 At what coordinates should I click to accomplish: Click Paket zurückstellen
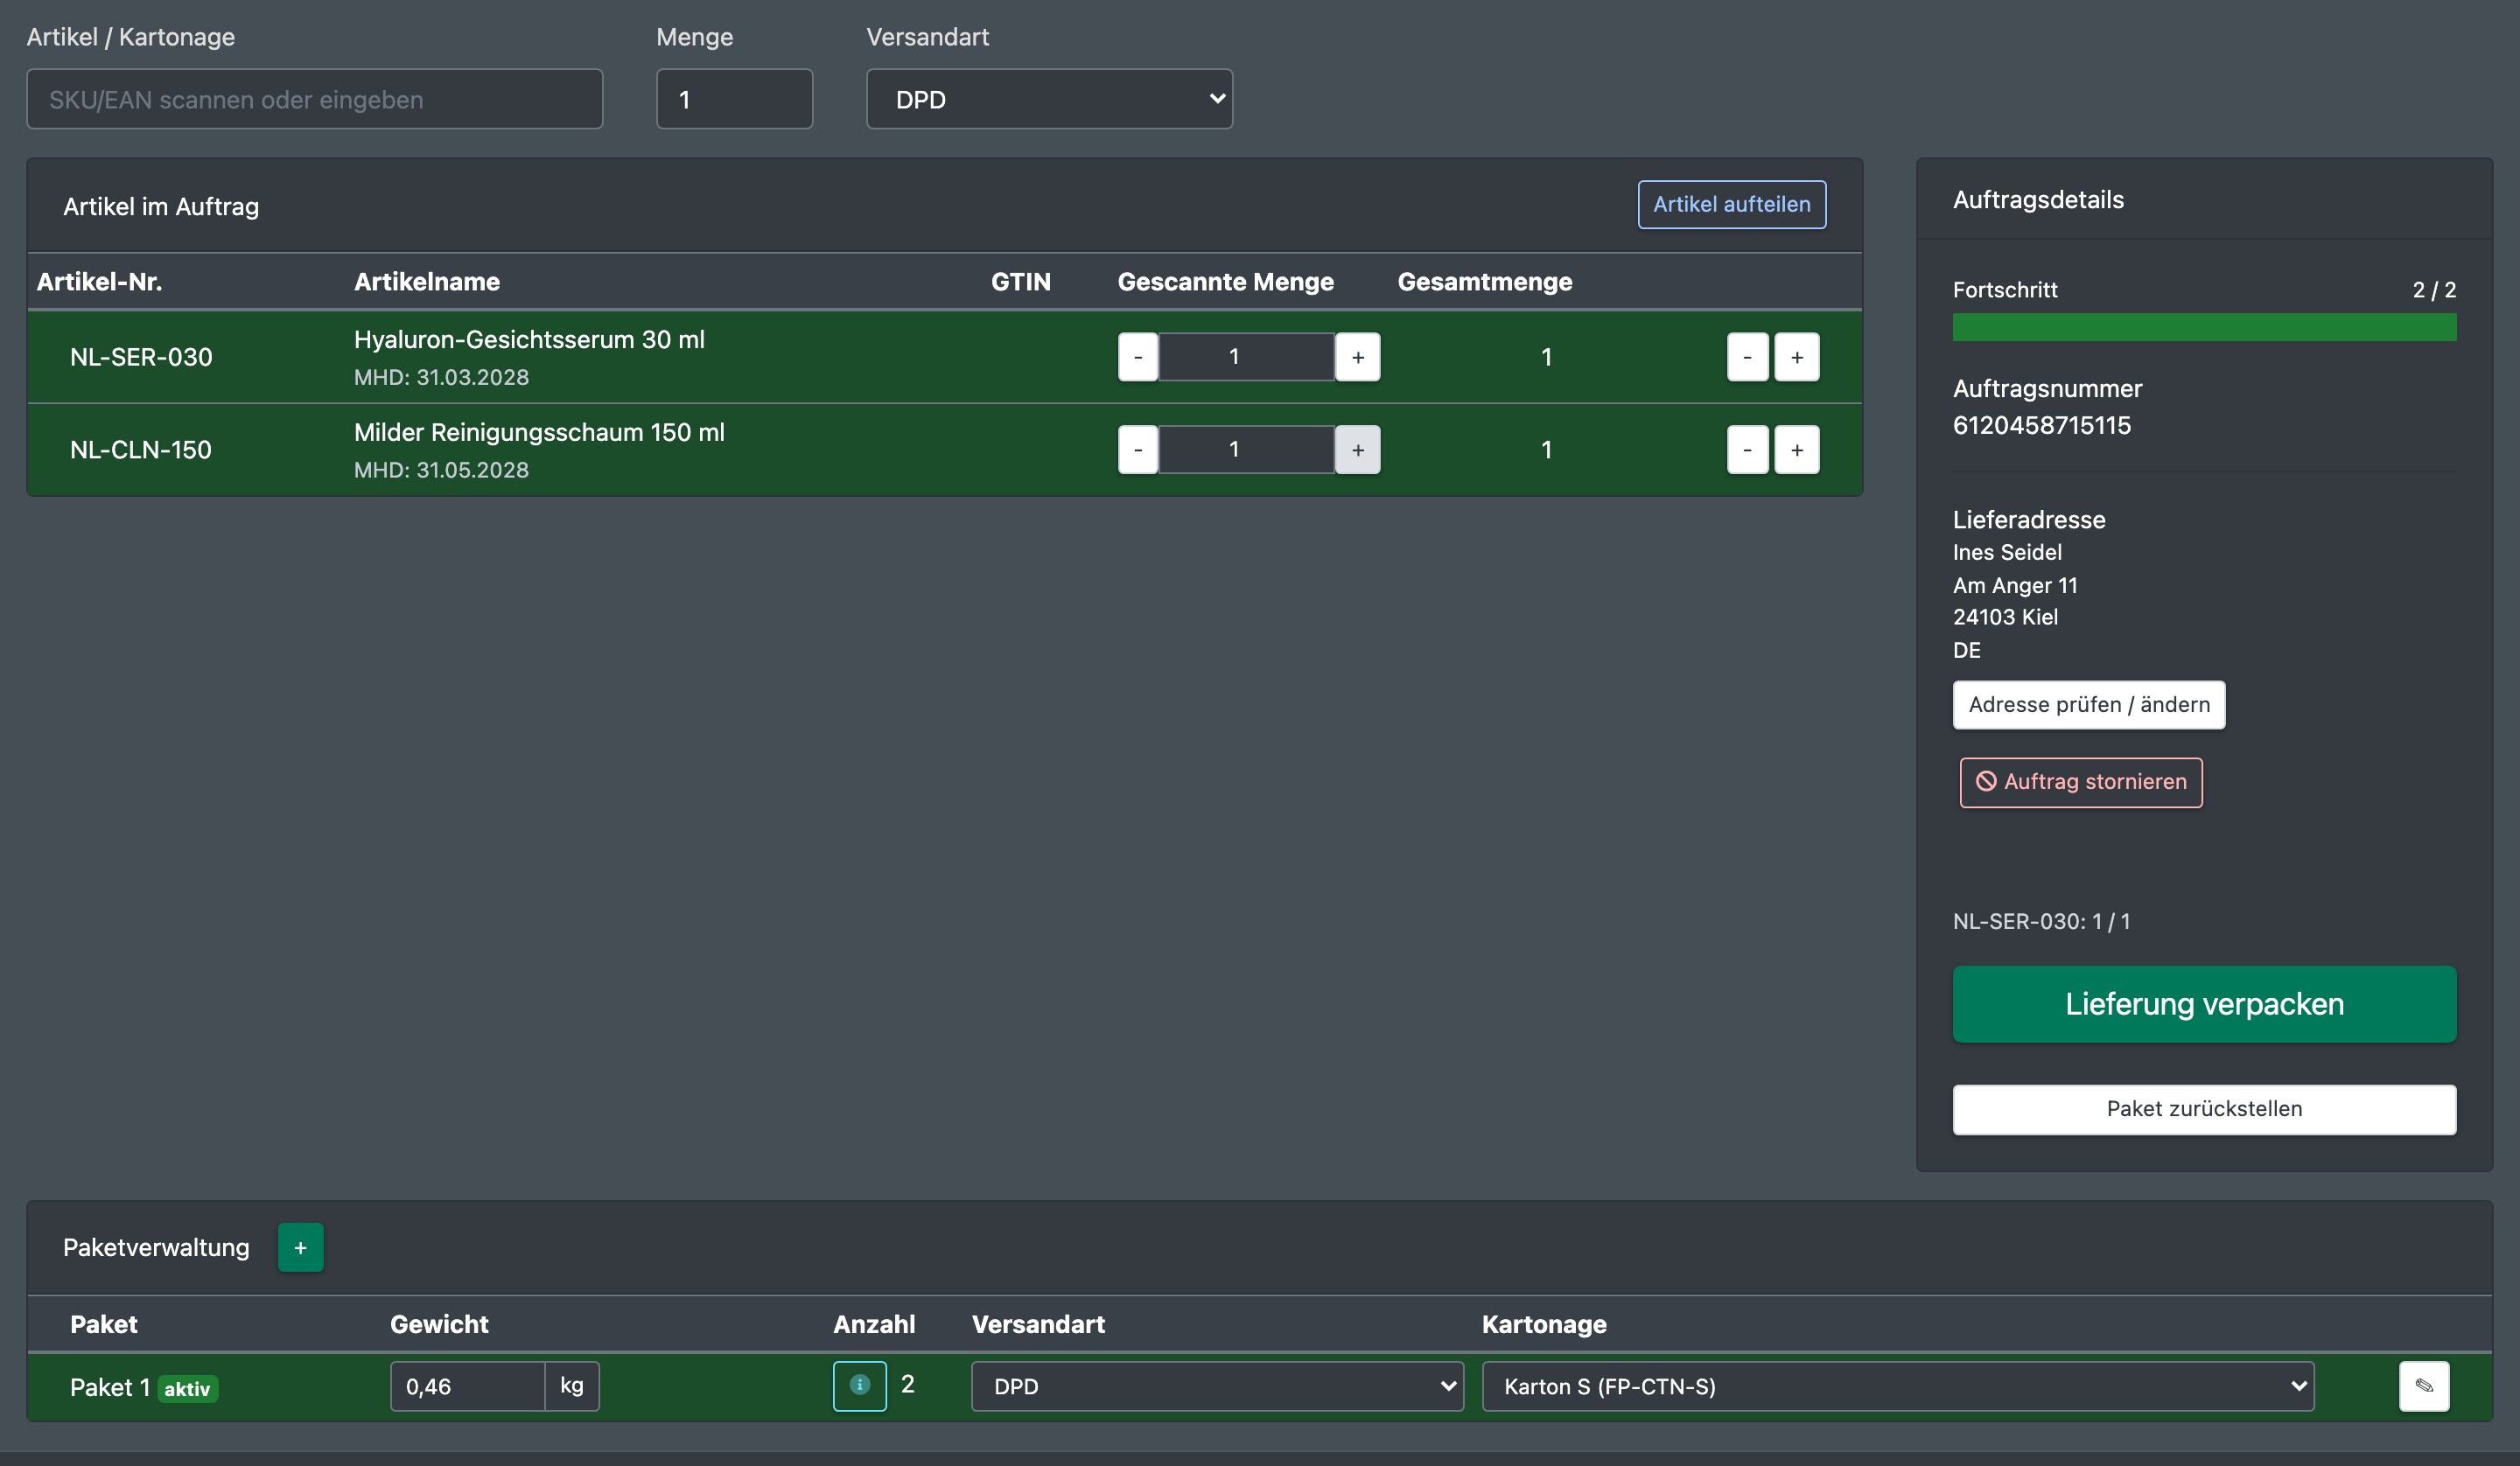[2204, 1109]
